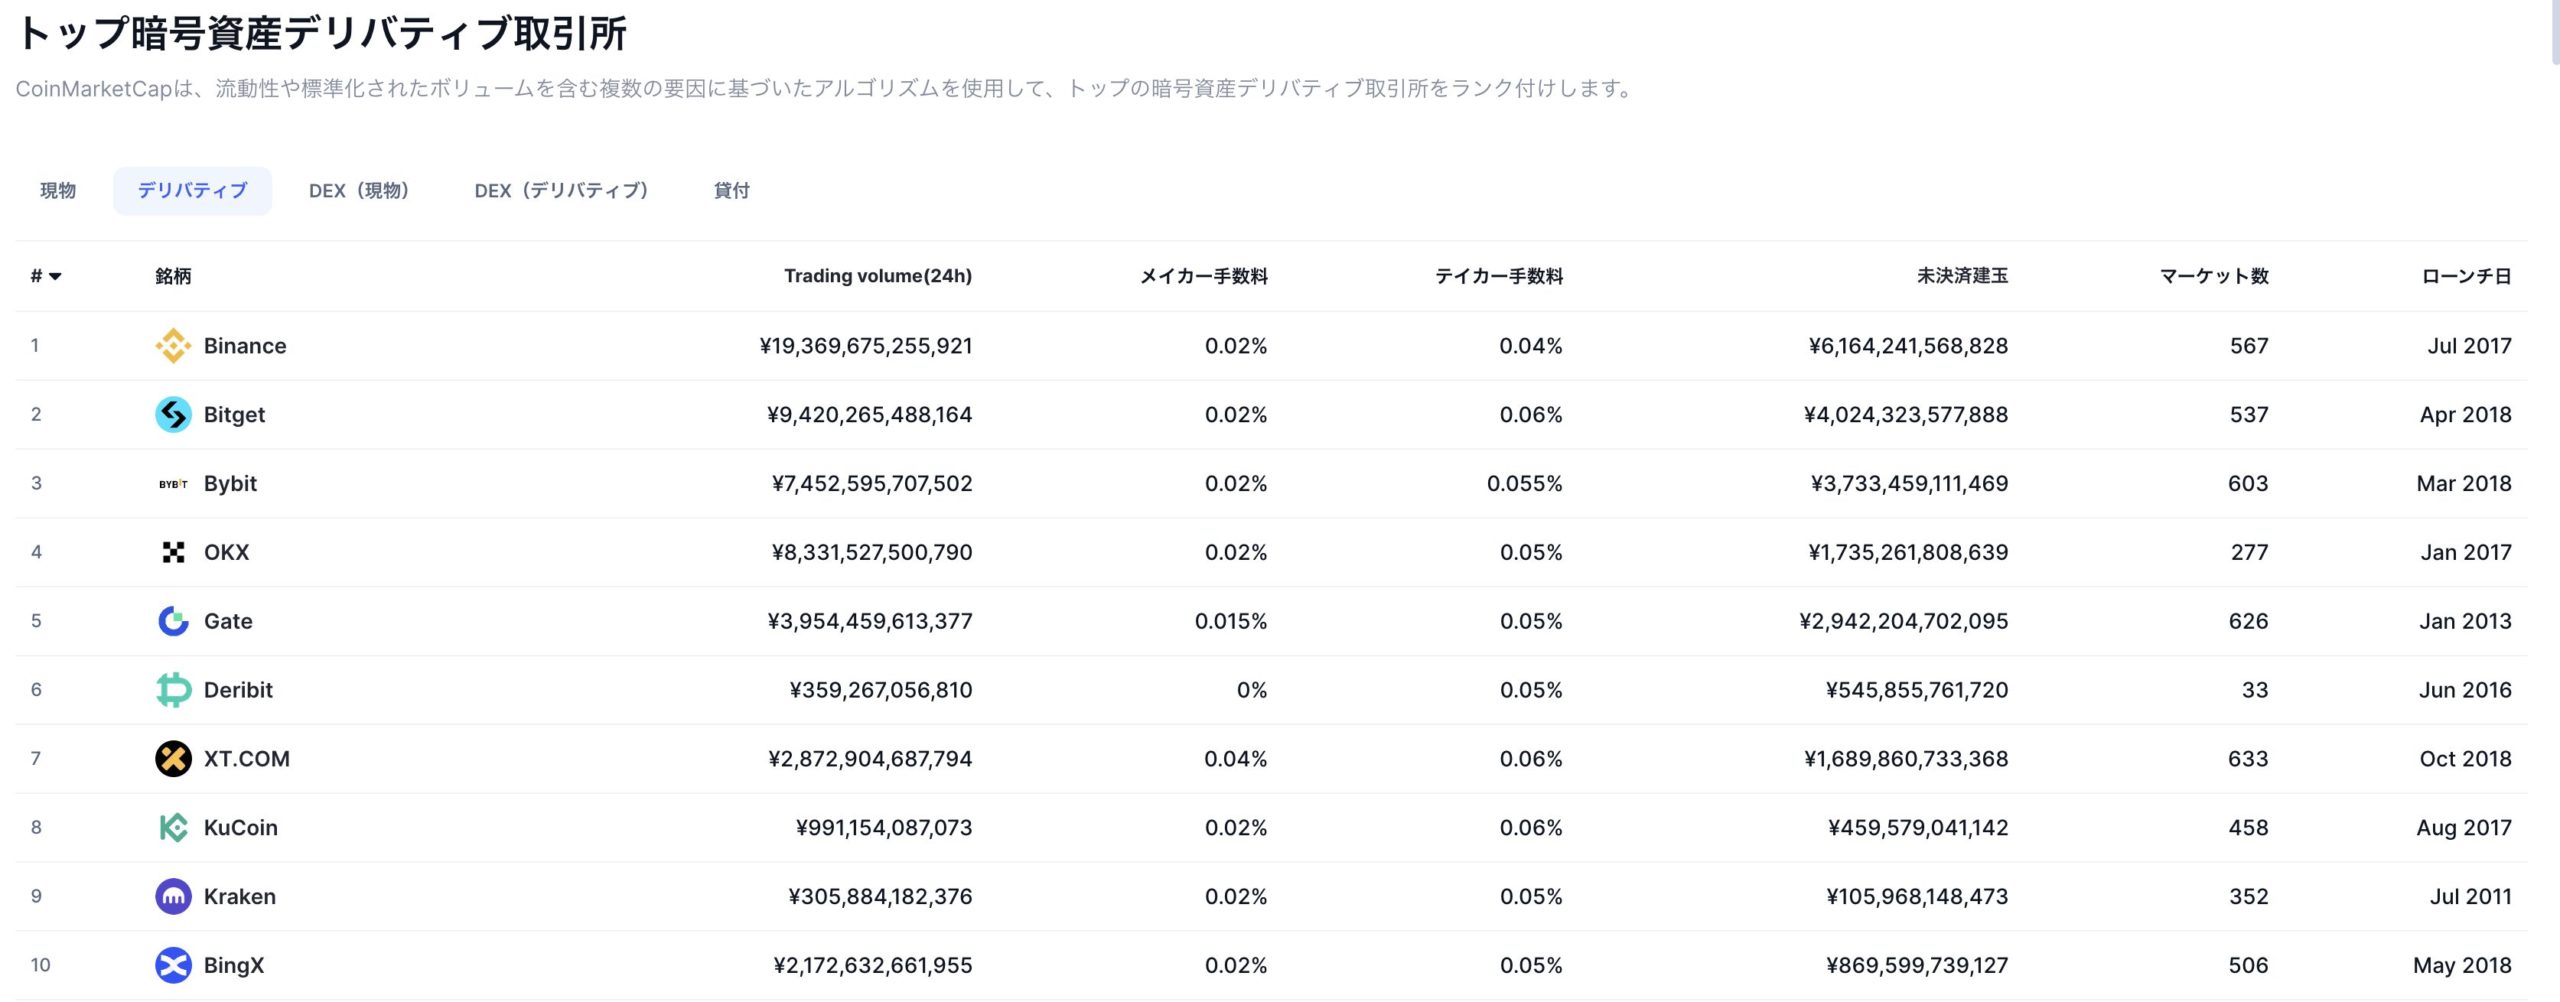Click the Bitget logo icon
The height and width of the screenshot is (1002, 2560).
(x=173, y=415)
